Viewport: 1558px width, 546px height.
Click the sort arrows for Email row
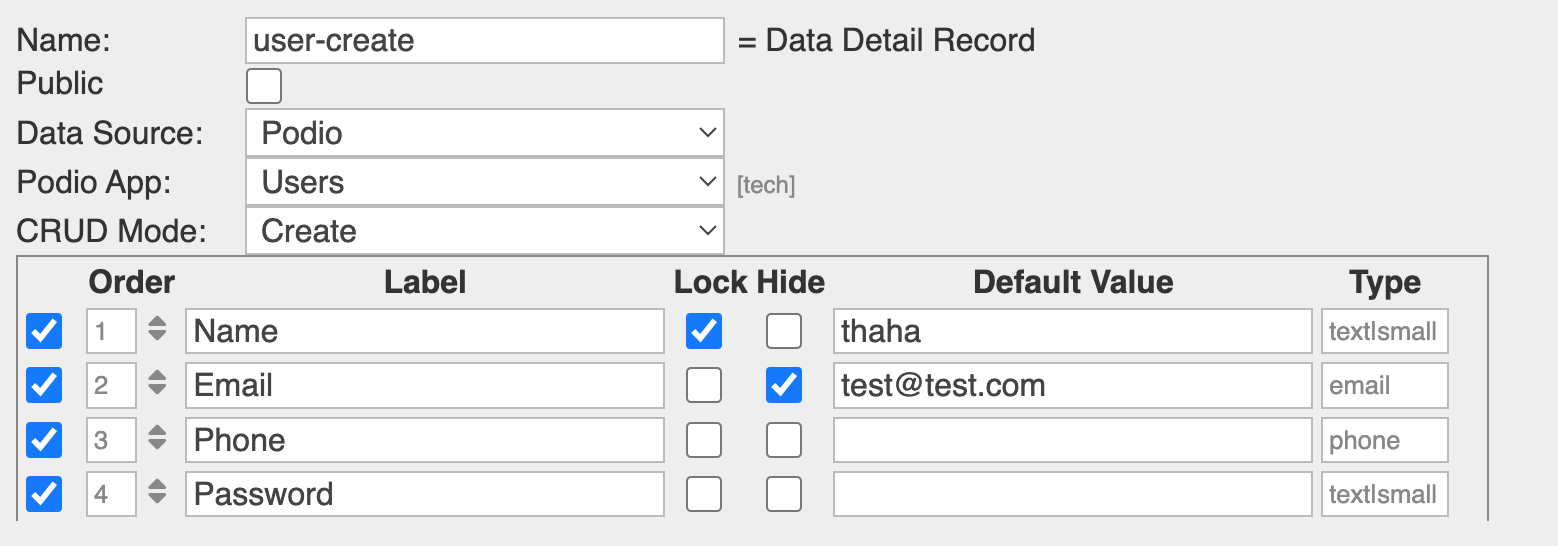(x=157, y=386)
